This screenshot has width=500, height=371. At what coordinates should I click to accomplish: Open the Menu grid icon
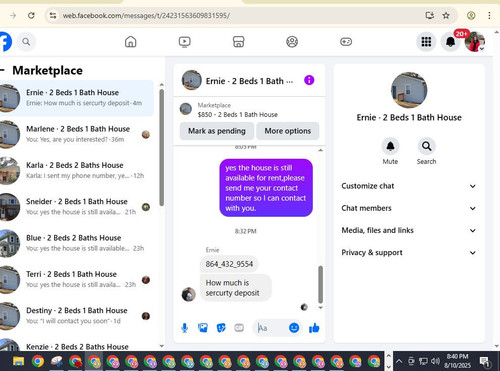(x=426, y=42)
